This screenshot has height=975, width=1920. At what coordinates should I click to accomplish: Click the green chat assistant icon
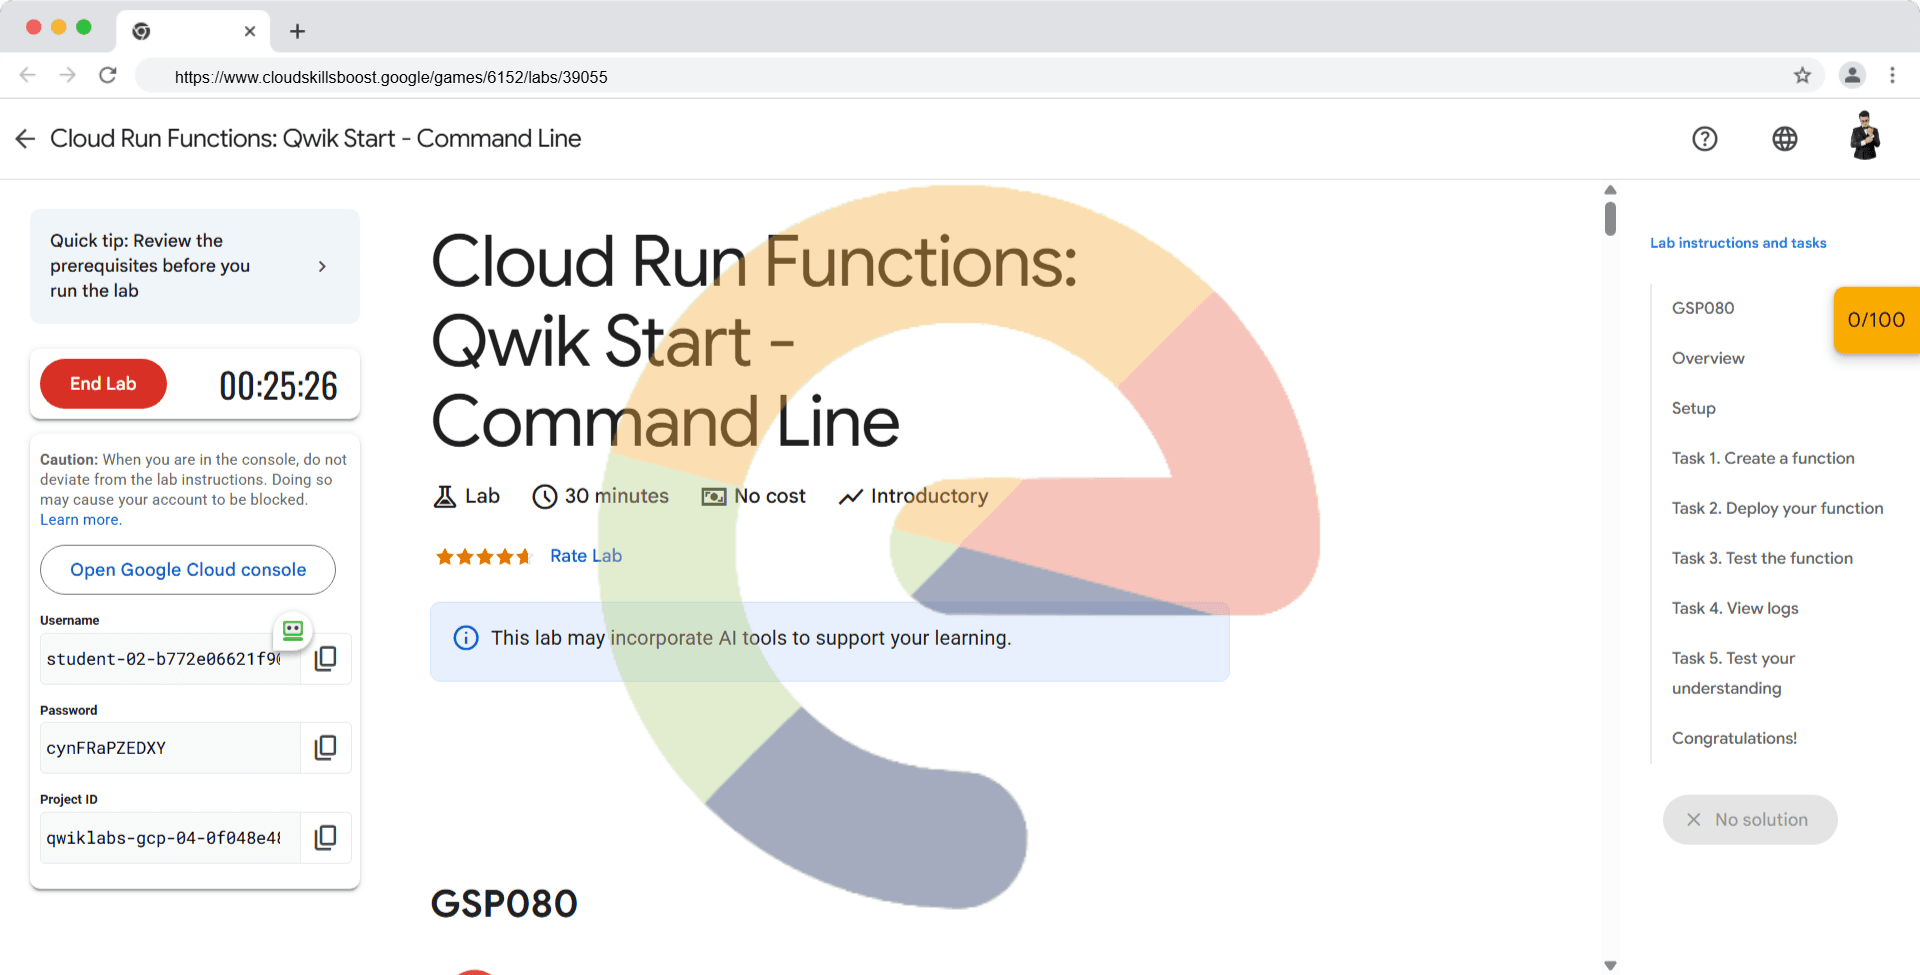coord(293,630)
